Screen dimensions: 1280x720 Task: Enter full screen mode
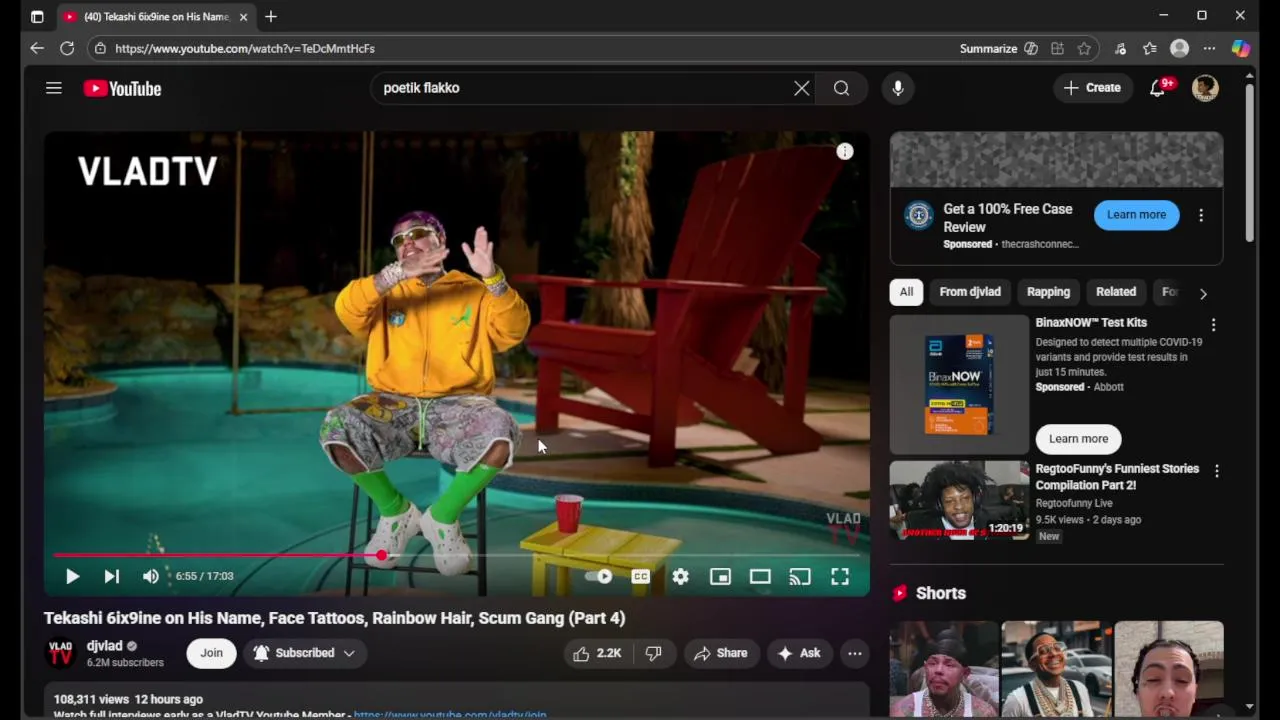(x=840, y=576)
